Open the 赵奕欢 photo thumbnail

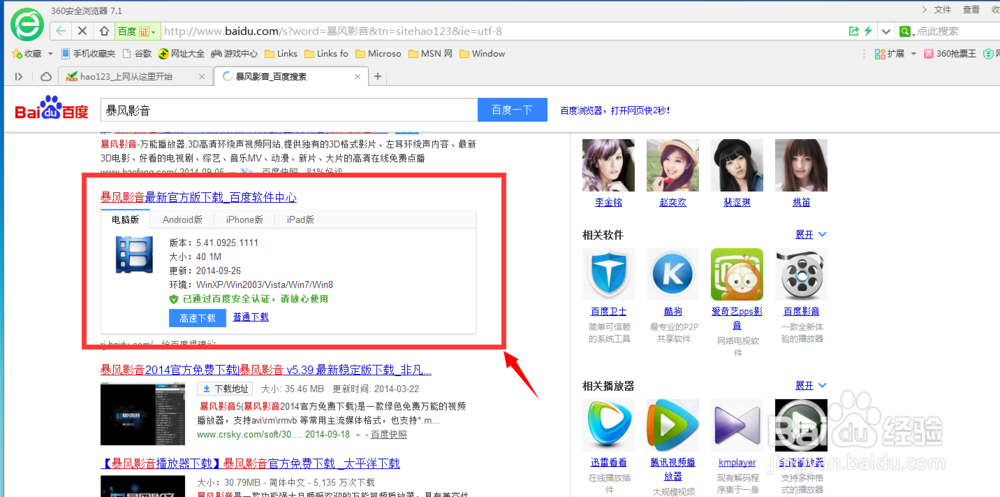[672, 165]
